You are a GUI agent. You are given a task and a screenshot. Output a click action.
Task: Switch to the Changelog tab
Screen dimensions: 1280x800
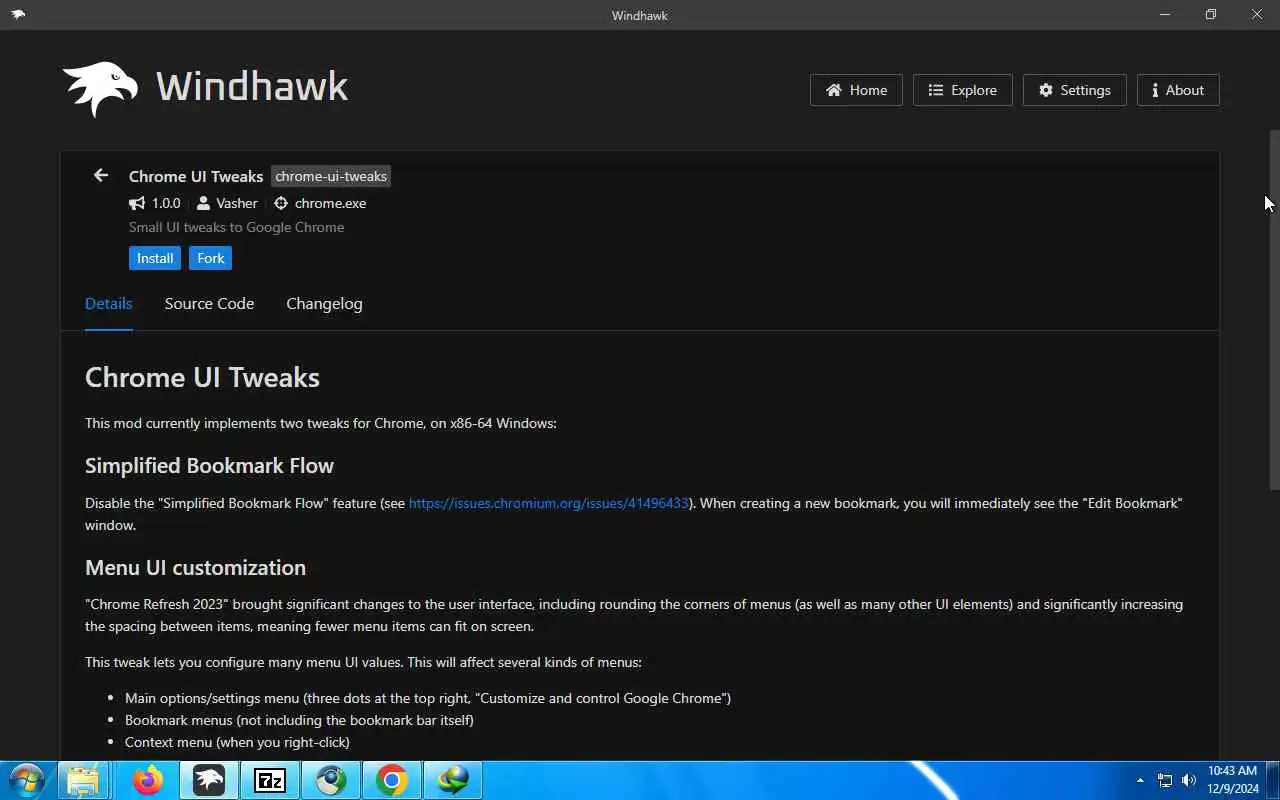point(324,304)
